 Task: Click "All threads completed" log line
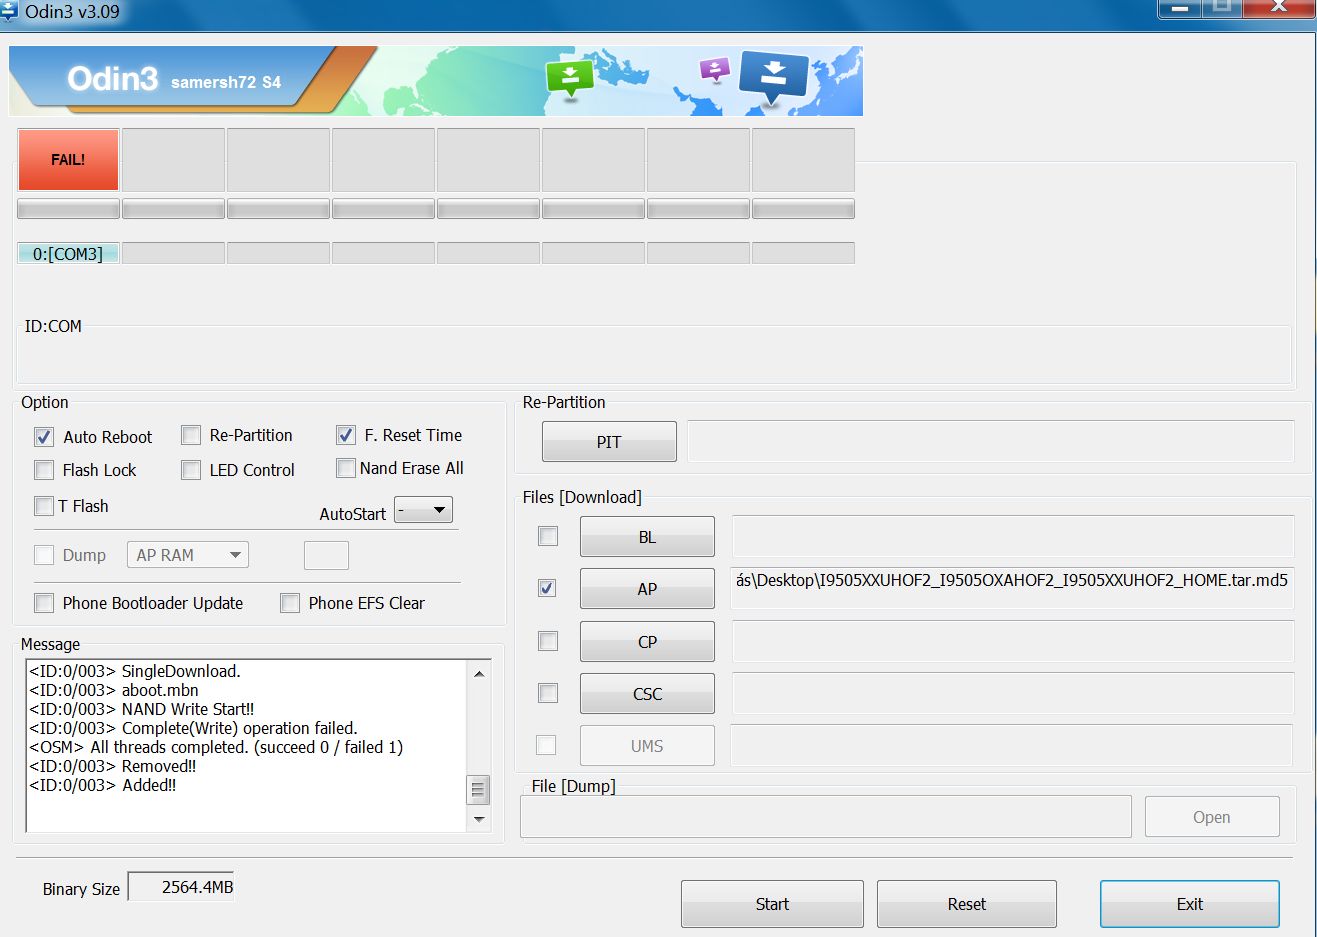click(x=216, y=747)
